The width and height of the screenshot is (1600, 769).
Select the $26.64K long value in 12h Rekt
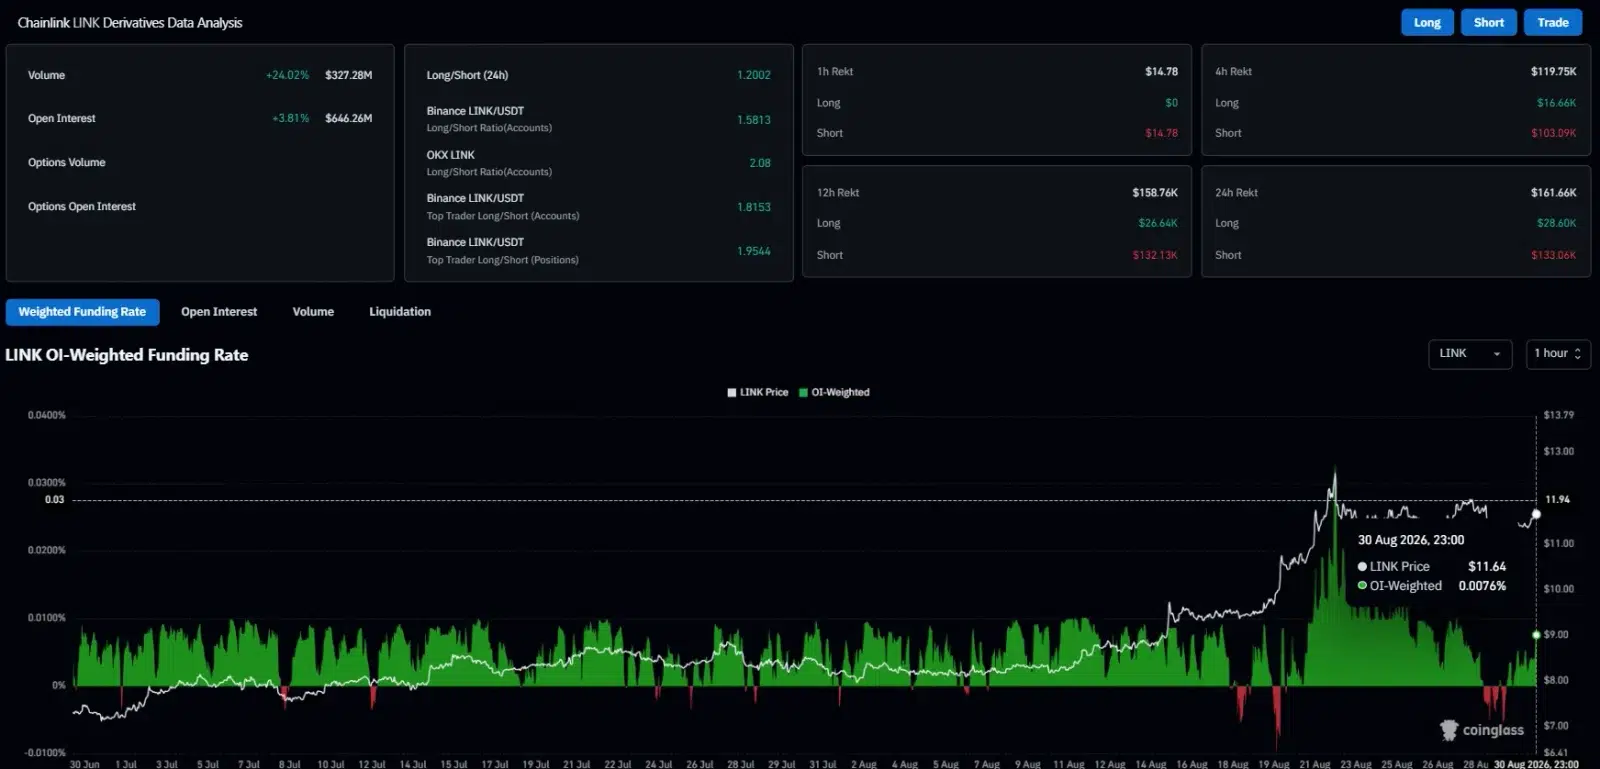pos(1158,224)
